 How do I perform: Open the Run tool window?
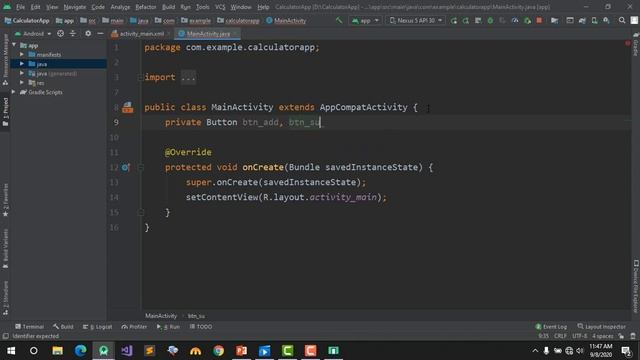pyautogui.click(x=168, y=327)
